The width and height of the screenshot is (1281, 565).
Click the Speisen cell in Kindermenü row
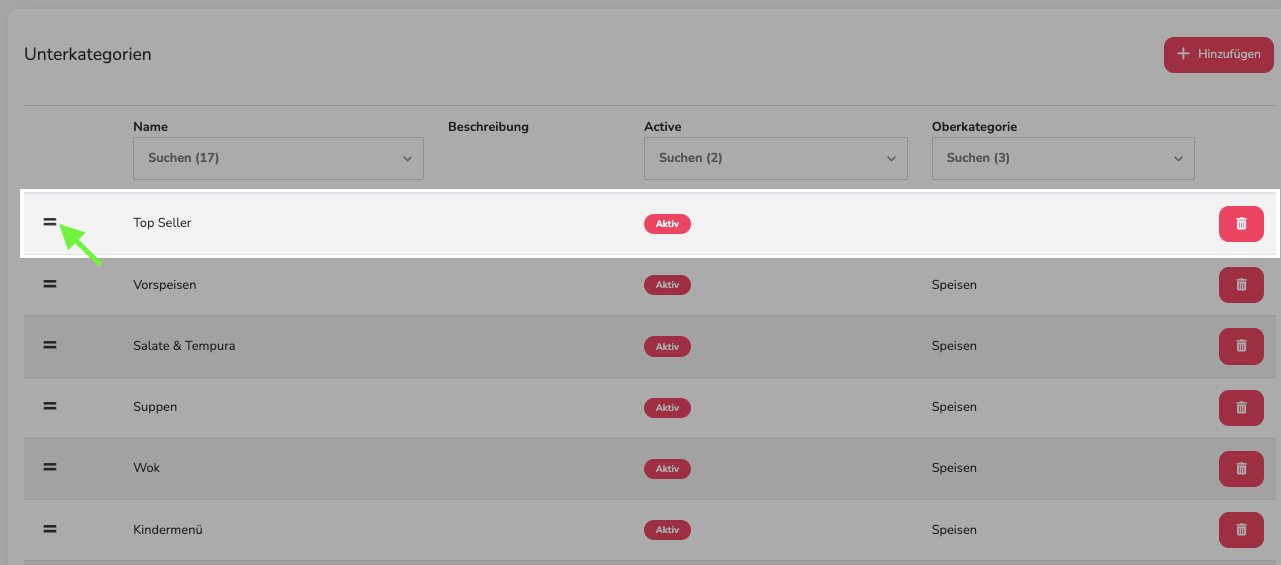pyautogui.click(x=954, y=530)
